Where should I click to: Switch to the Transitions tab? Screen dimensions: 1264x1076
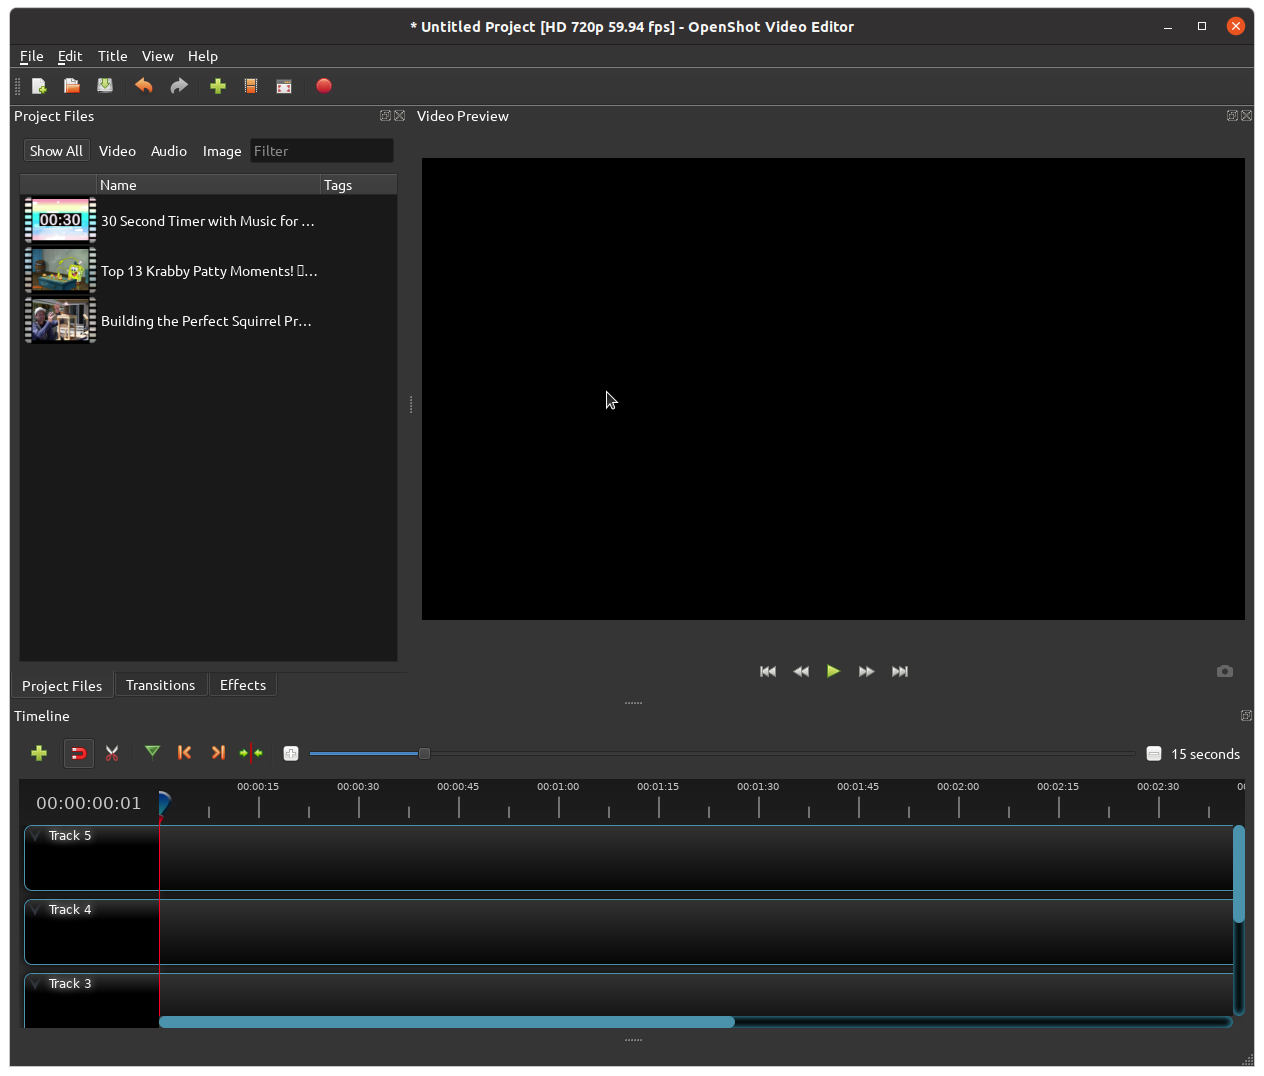[160, 685]
